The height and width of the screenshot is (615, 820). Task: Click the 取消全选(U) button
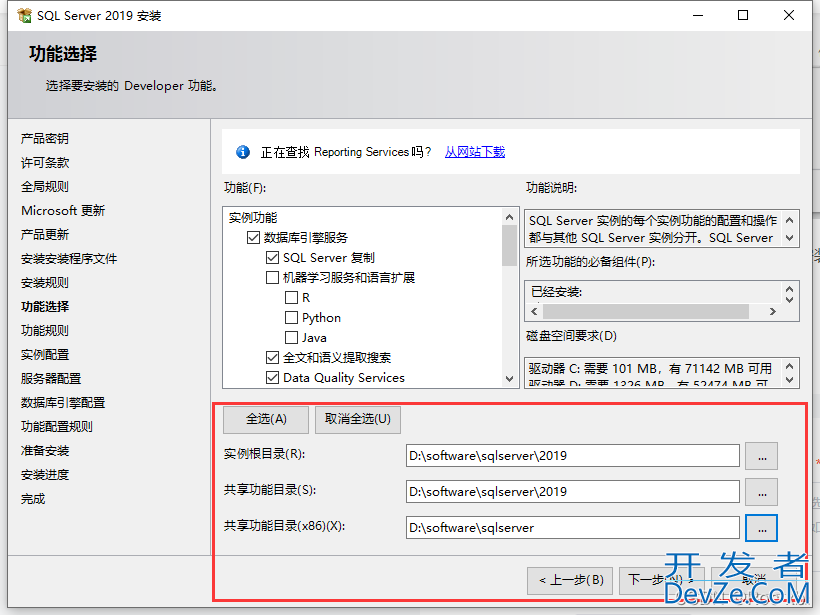click(x=358, y=419)
